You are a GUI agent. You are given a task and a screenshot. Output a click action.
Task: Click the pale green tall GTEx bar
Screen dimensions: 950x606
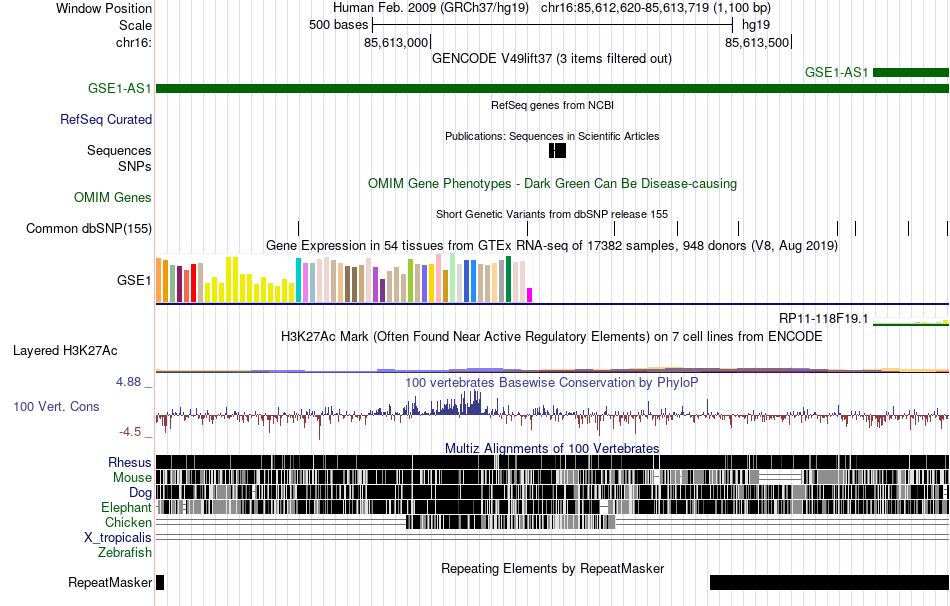pos(453,278)
